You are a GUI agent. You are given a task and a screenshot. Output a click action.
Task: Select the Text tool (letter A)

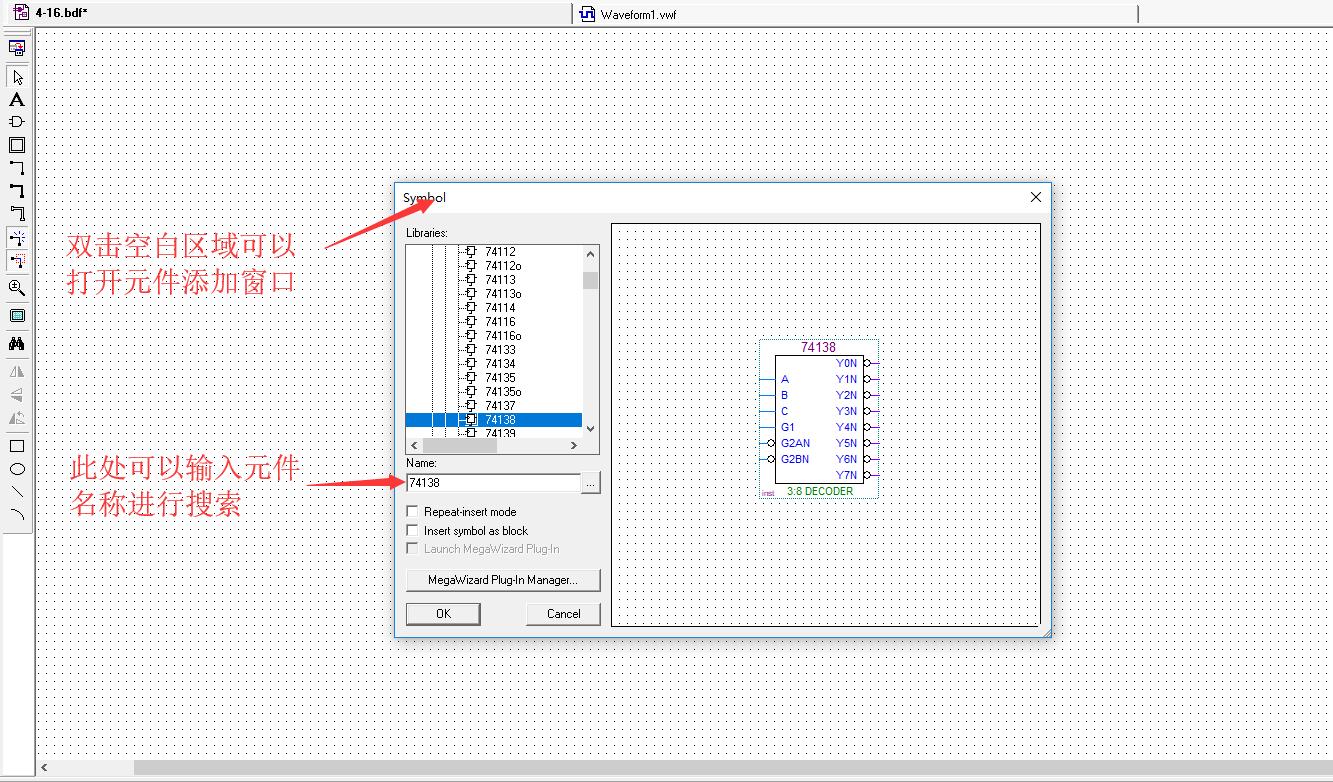[x=17, y=99]
